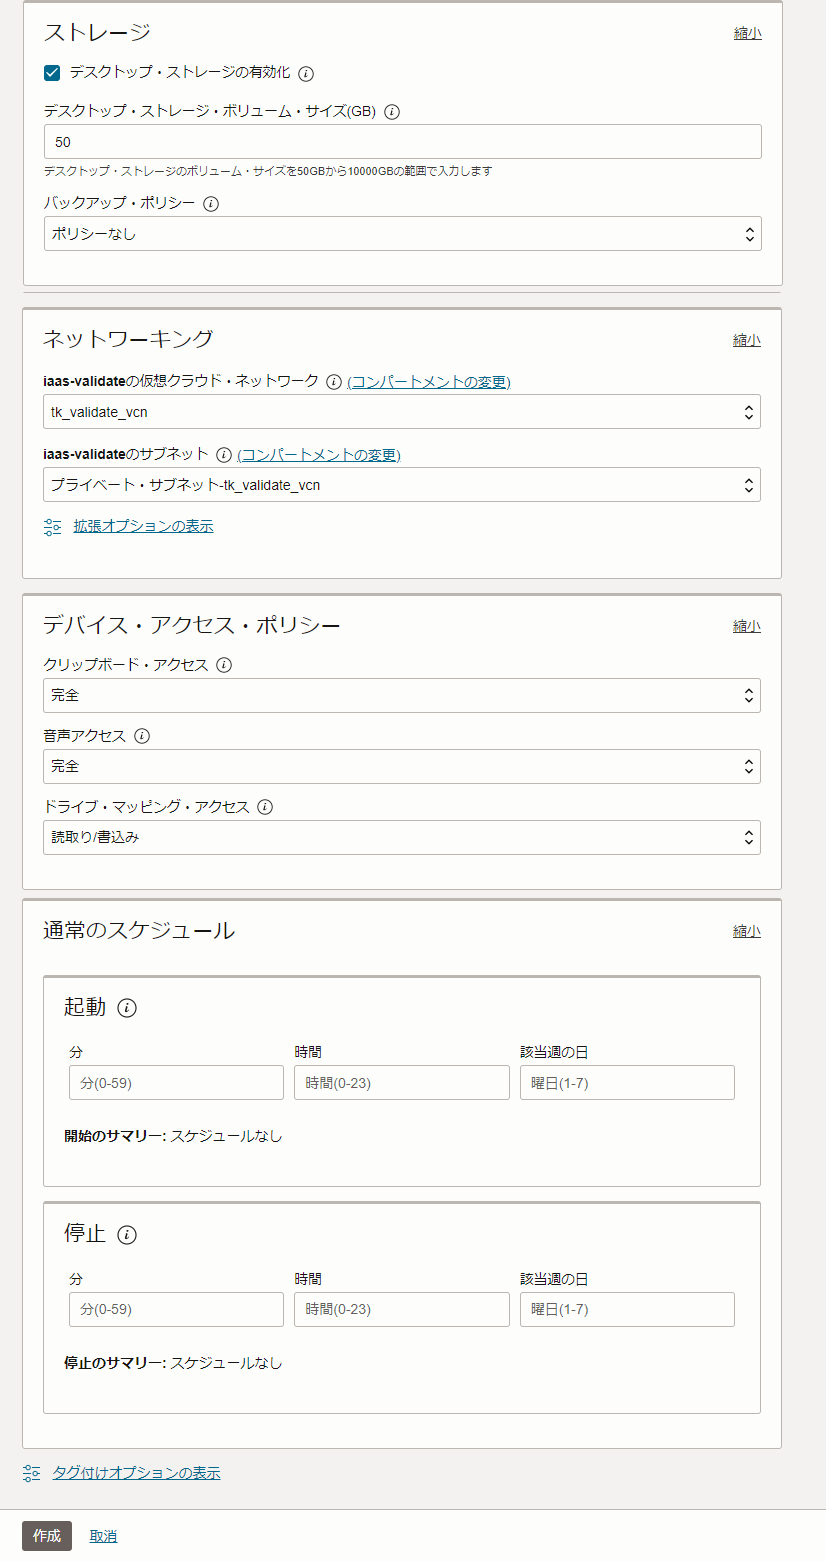This screenshot has width=826, height=1561.
Task: Open the クリップボード・アクセス dropdown
Action: tap(400, 695)
